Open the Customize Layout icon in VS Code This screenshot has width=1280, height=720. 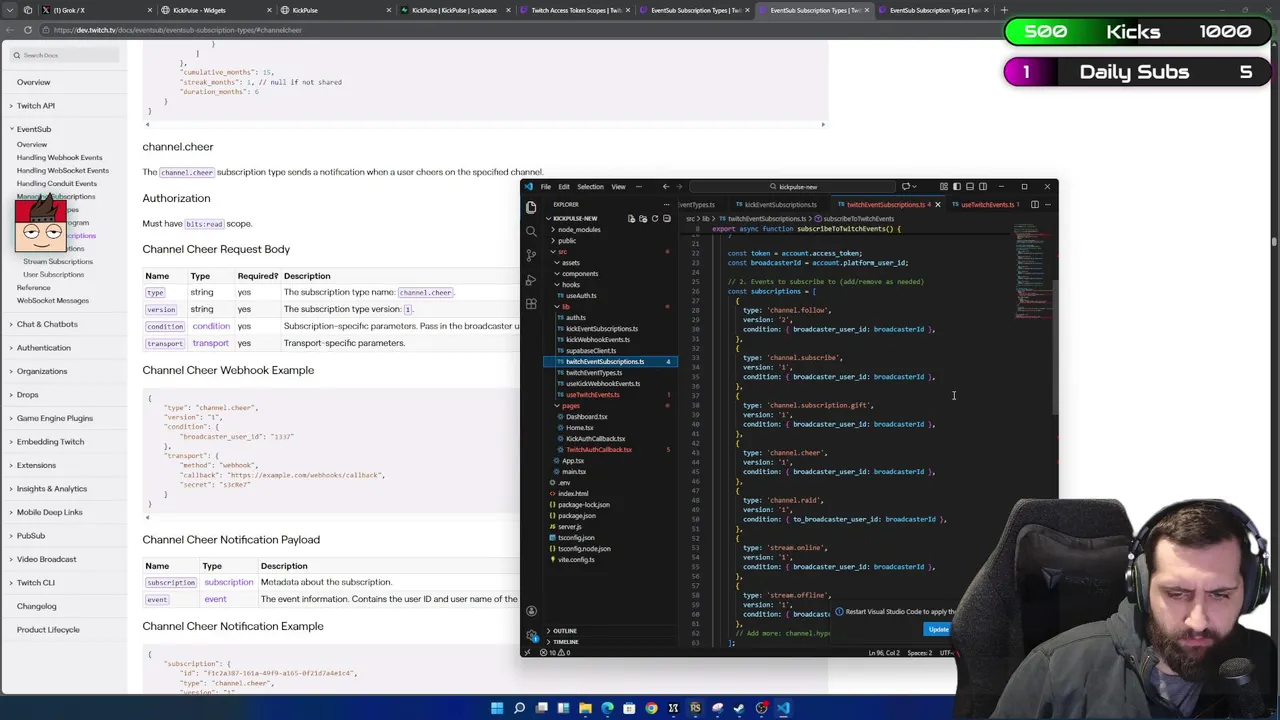(x=944, y=186)
